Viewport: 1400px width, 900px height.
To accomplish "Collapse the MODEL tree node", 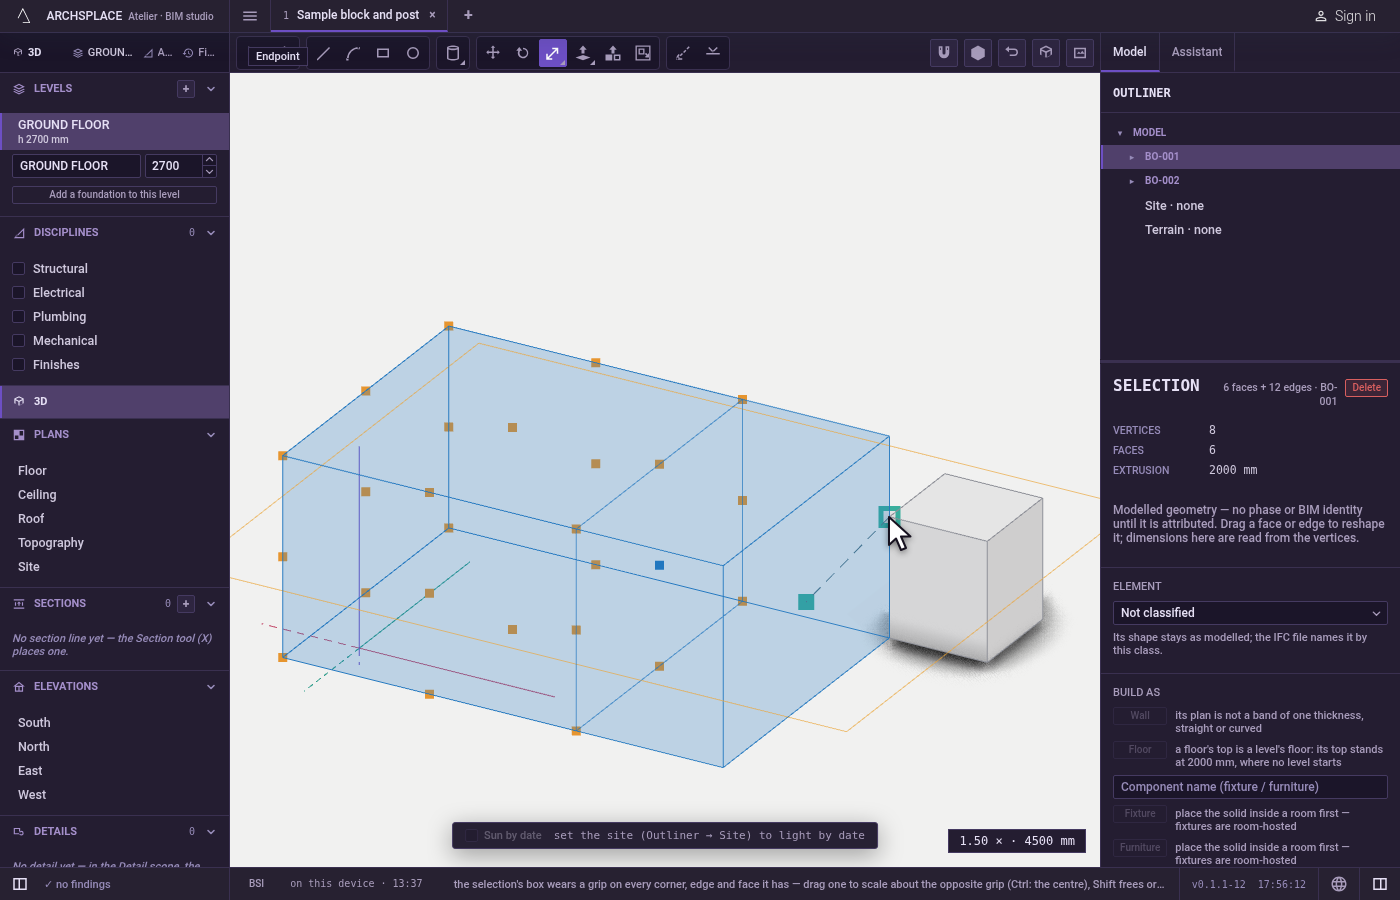I will [1120, 133].
